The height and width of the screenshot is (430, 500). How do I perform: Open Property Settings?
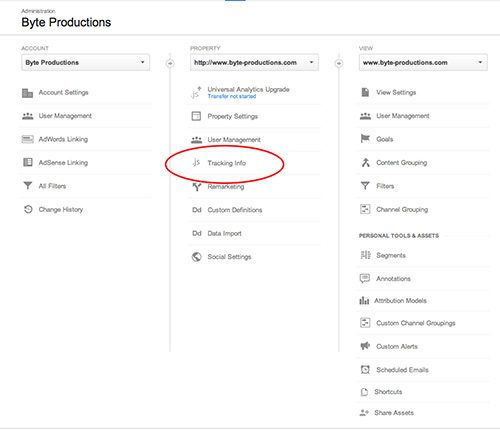tap(233, 116)
